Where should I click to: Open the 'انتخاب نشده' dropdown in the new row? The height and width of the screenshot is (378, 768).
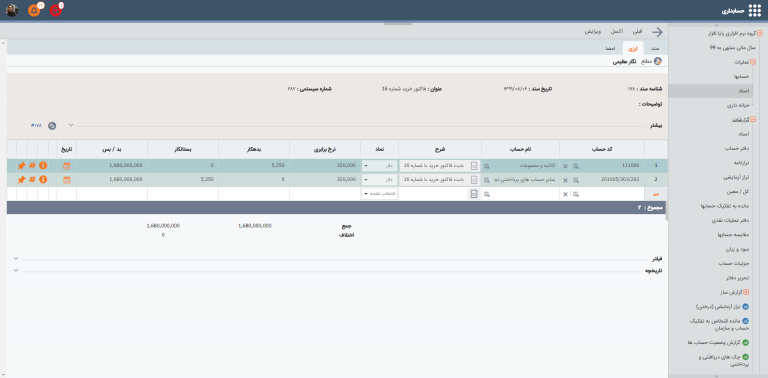380,194
